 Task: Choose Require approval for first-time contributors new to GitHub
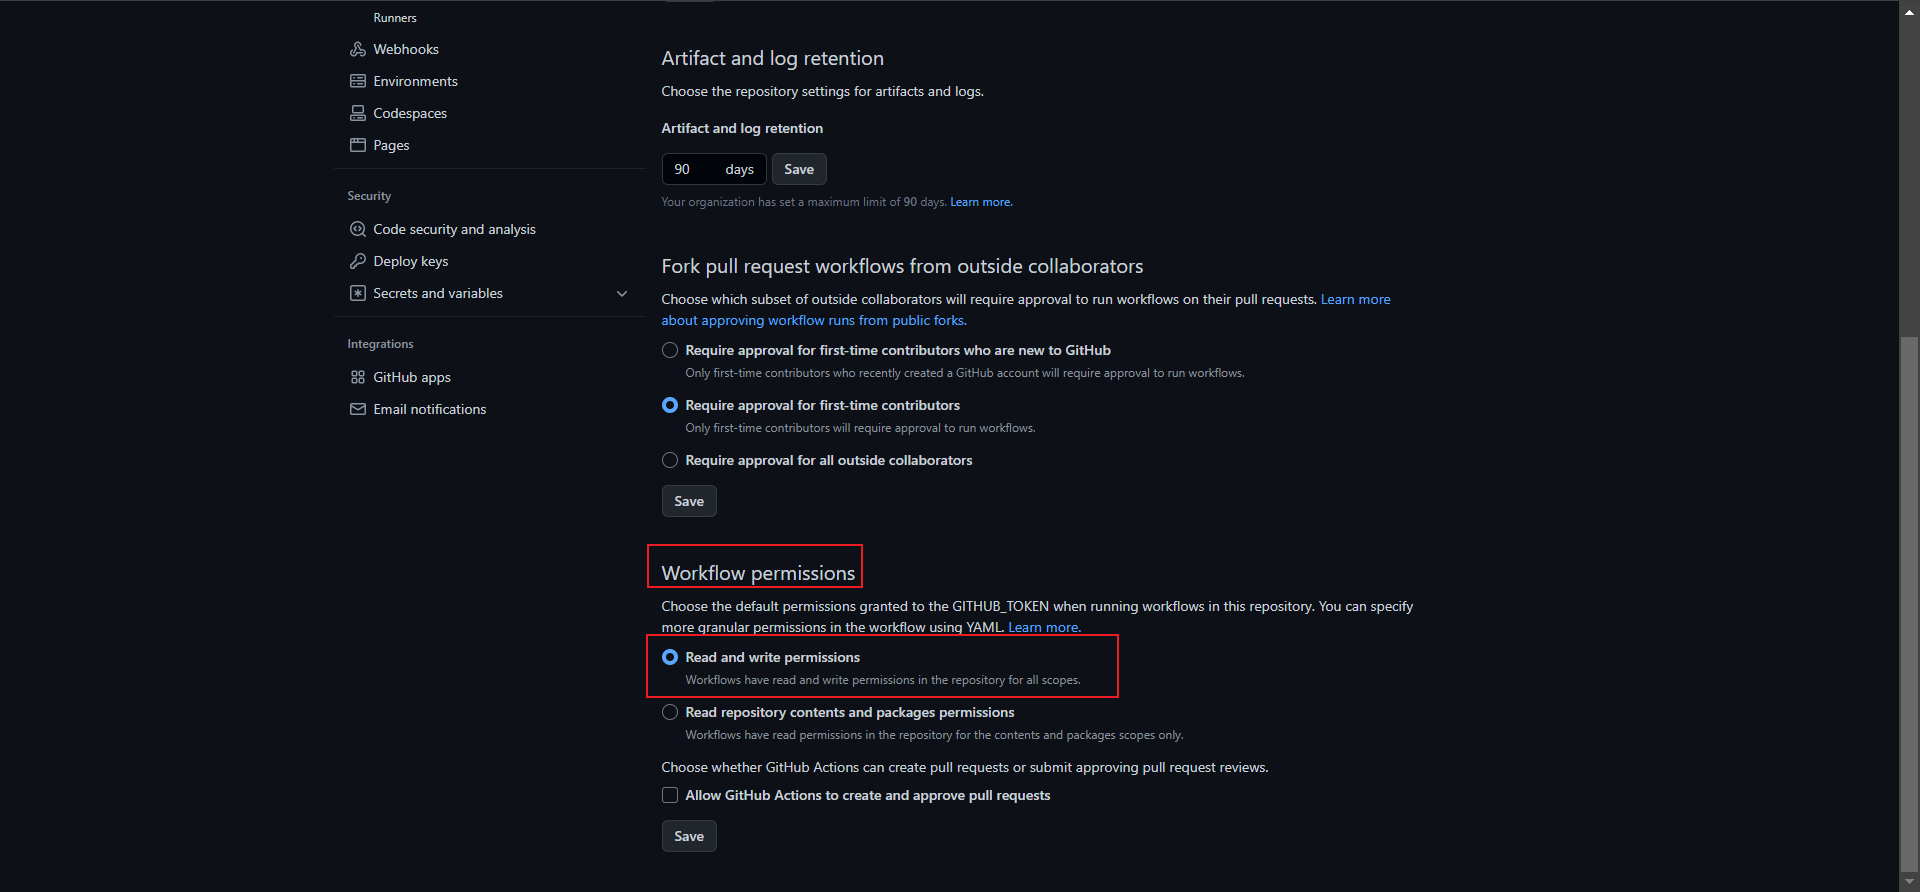coord(670,350)
